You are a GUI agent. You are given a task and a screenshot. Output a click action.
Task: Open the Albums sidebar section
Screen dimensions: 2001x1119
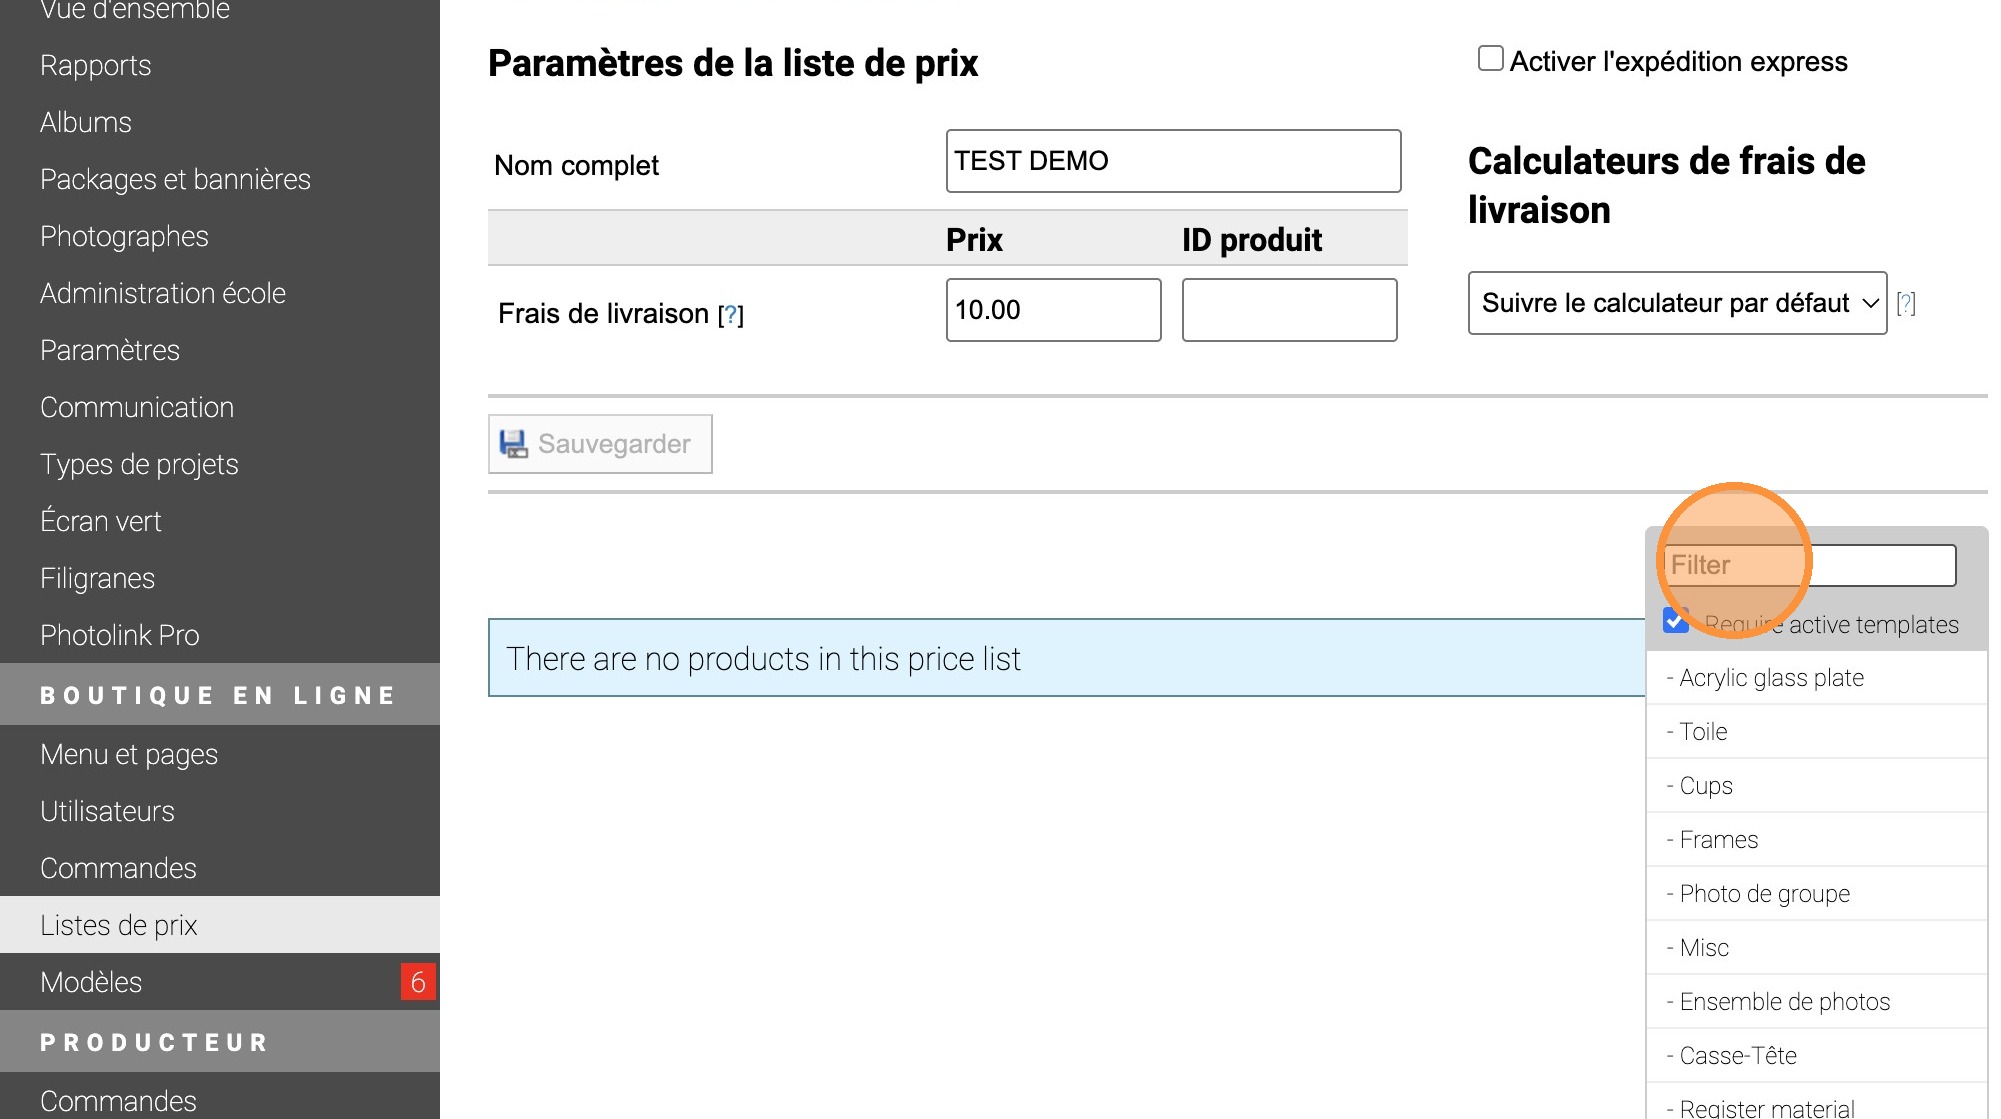click(x=86, y=122)
